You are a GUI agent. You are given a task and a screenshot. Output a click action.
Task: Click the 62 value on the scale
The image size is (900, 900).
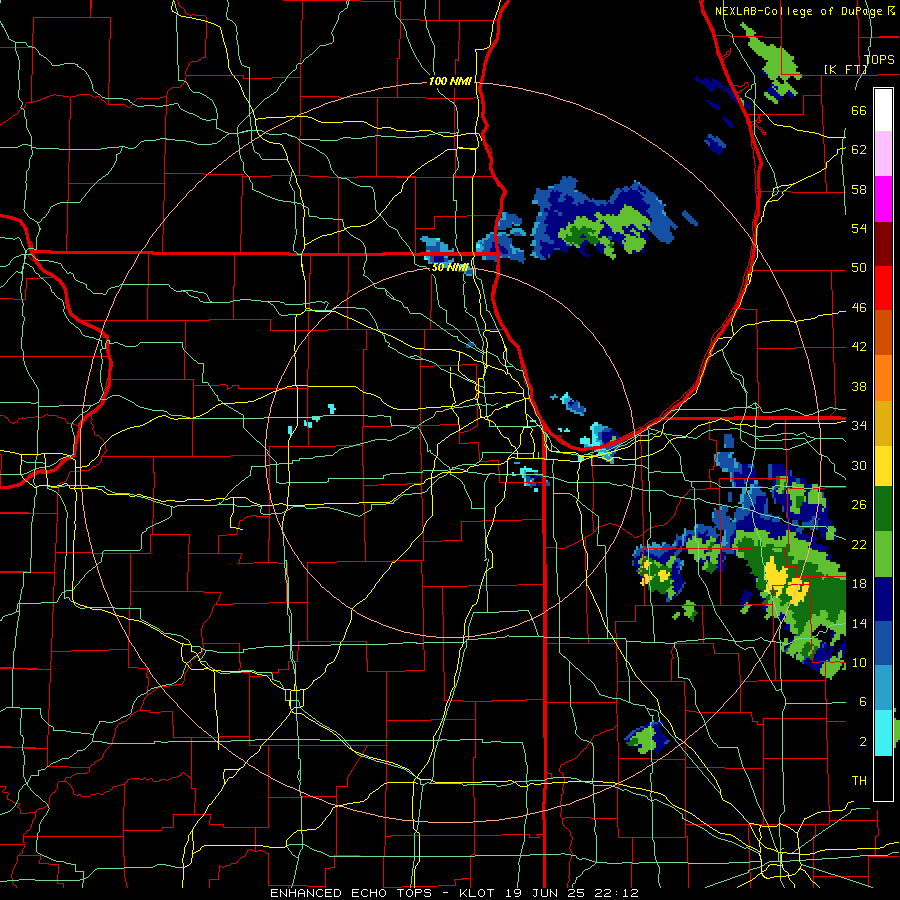(x=859, y=149)
